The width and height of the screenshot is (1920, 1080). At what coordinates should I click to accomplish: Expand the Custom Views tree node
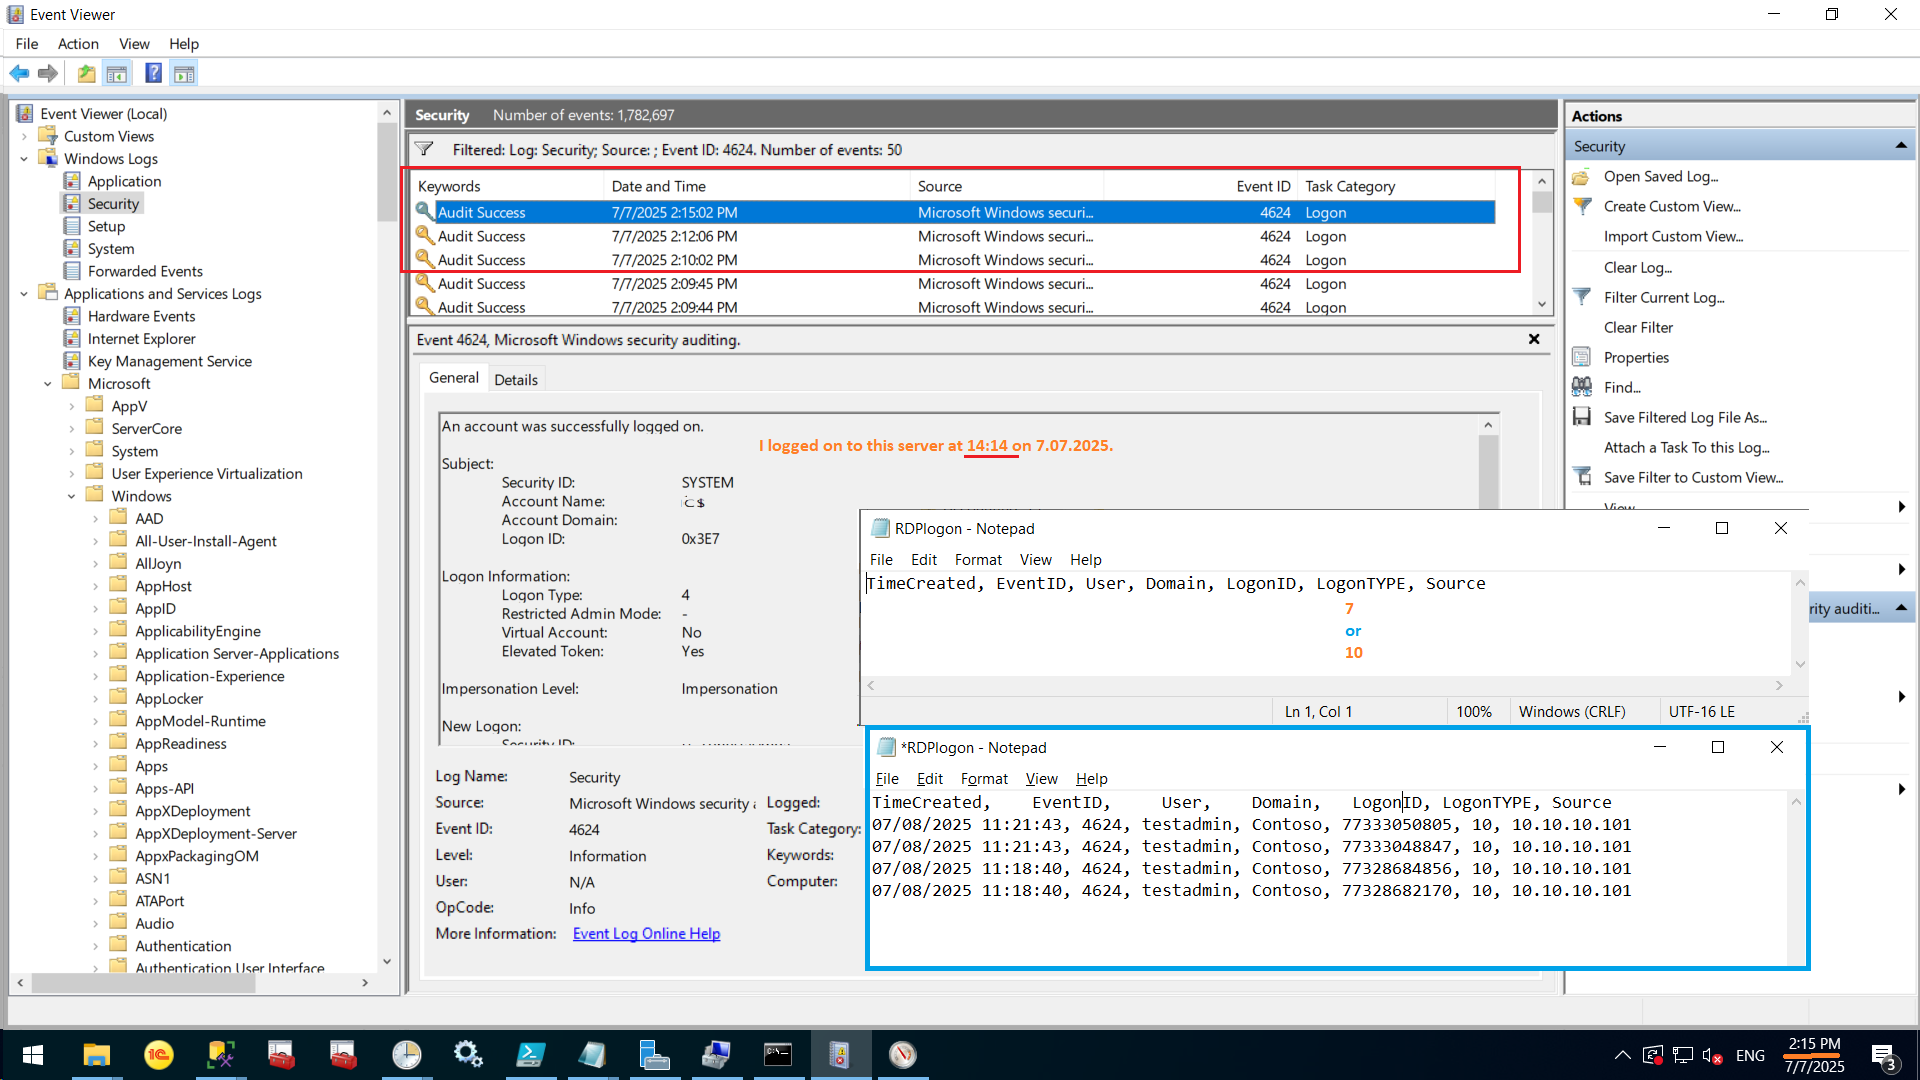(24, 136)
